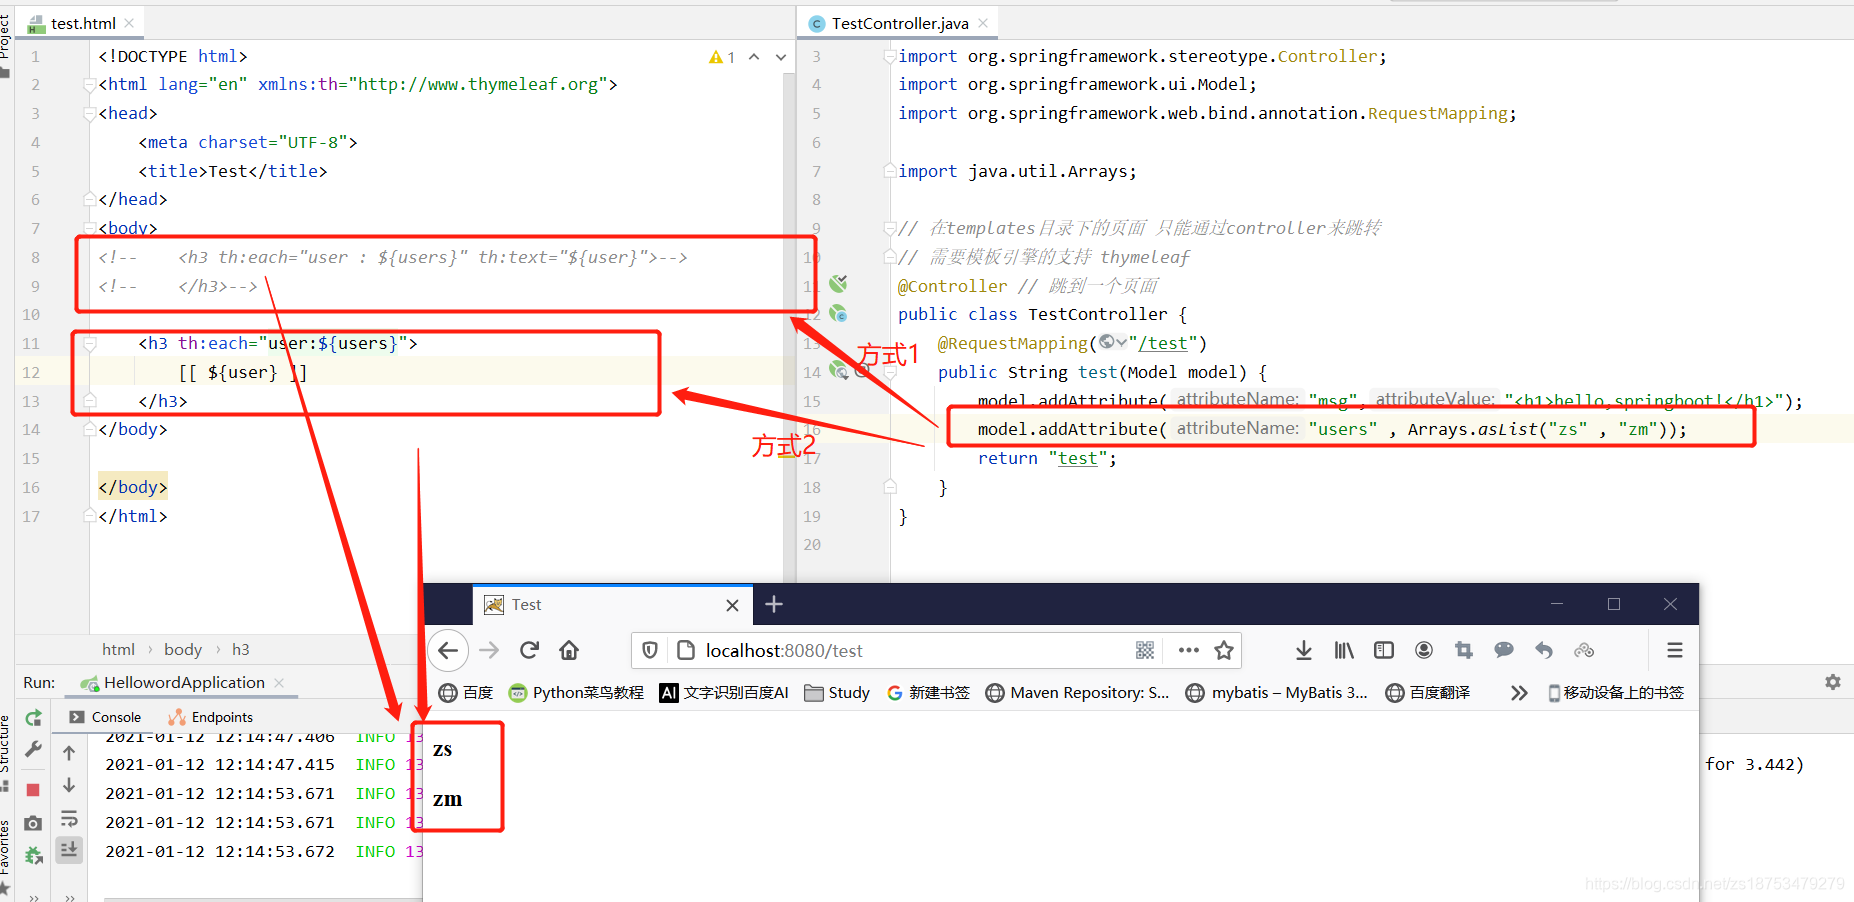Viewport: 1854px width, 902px height.
Task: Click undo arrow extension icon
Action: coord(1544,650)
